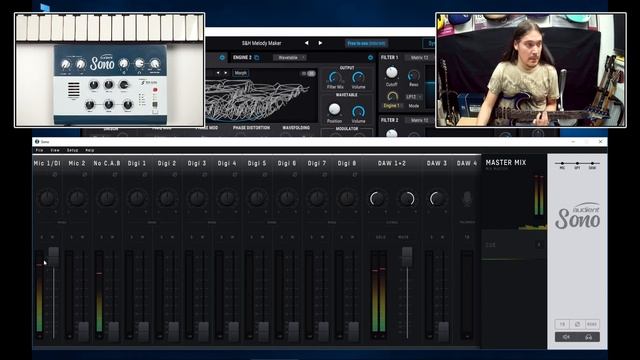Image resolution: width=640 pixels, height=360 pixels.
Task: Open the Engine 2 Wavetable type dropdown
Action: (289, 58)
